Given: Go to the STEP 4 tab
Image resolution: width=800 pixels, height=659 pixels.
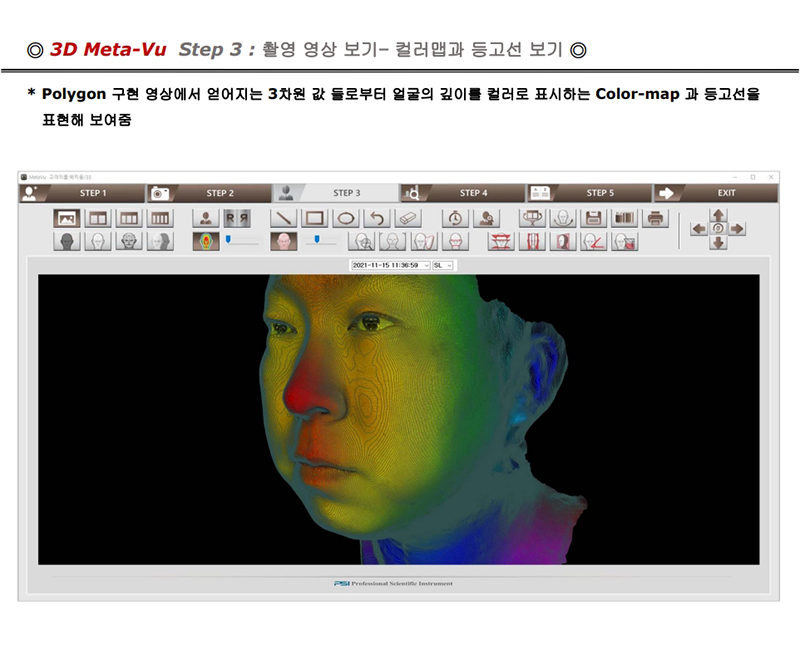Looking at the screenshot, I should pos(472,193).
